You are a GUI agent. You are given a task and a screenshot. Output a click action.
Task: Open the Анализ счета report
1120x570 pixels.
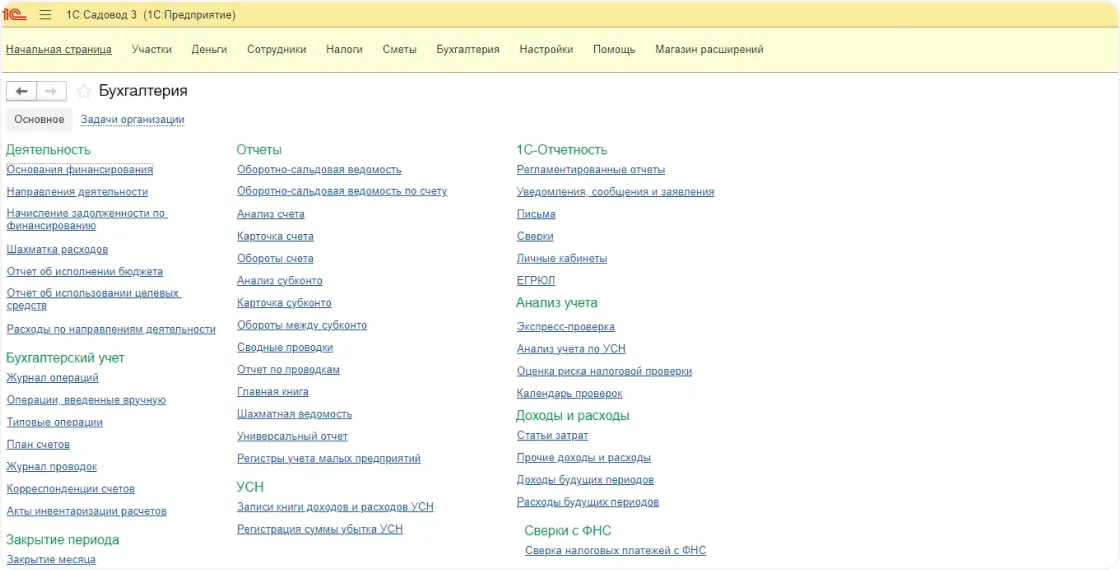(271, 214)
